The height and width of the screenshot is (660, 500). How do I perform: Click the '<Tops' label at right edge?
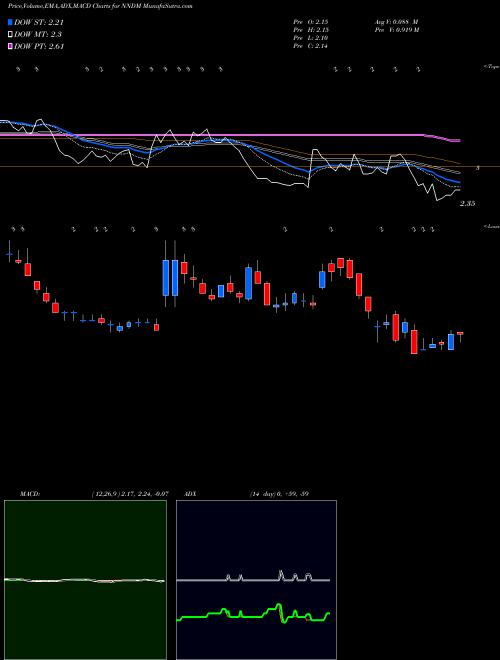tap(491, 67)
